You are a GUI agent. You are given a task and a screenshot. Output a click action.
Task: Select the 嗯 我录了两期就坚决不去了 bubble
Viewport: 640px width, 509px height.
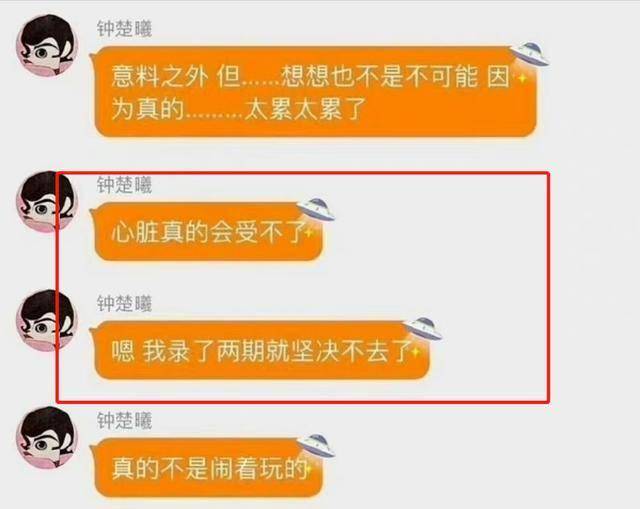[260, 350]
